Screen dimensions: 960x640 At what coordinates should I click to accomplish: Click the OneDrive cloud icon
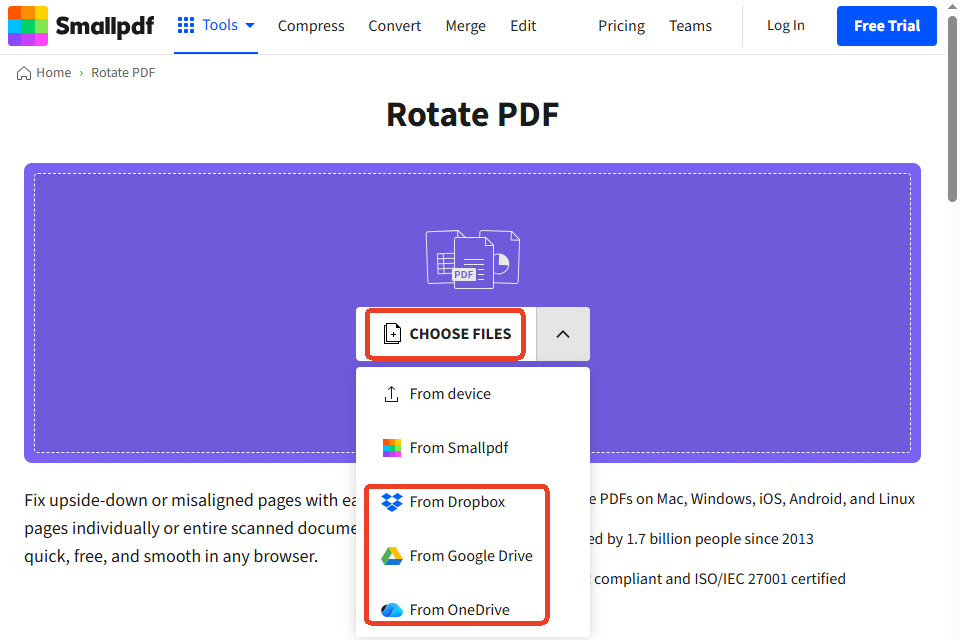[392, 609]
